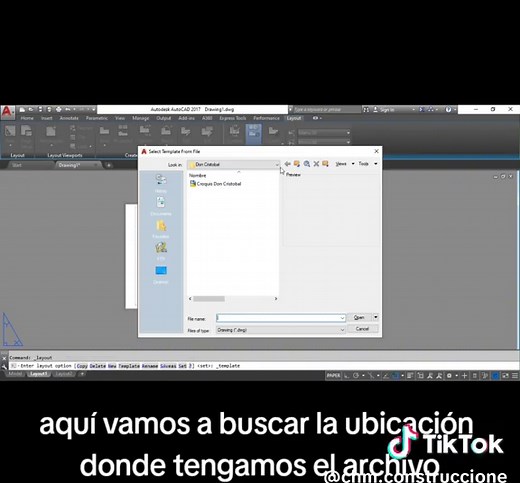Viewport: 520px width, 483px height.
Task: Expand the quick access toolbar customize arrow
Action: pos(93,109)
